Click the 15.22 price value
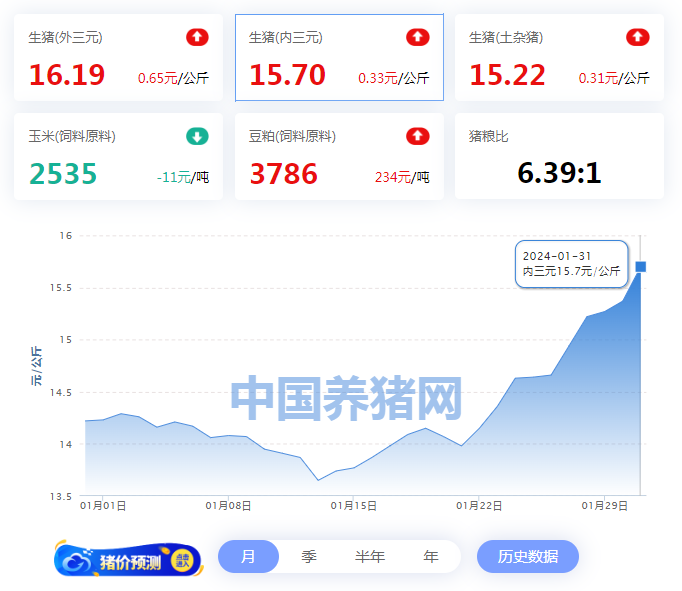 508,75
